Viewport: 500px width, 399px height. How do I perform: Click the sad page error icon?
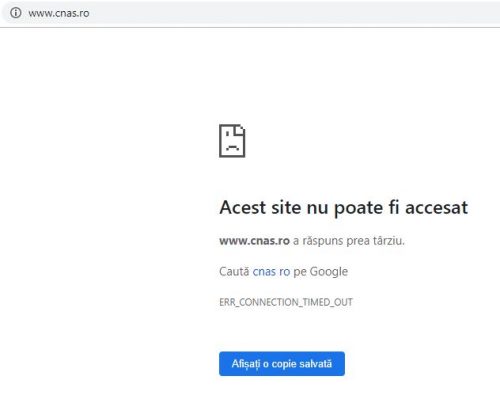click(x=232, y=141)
